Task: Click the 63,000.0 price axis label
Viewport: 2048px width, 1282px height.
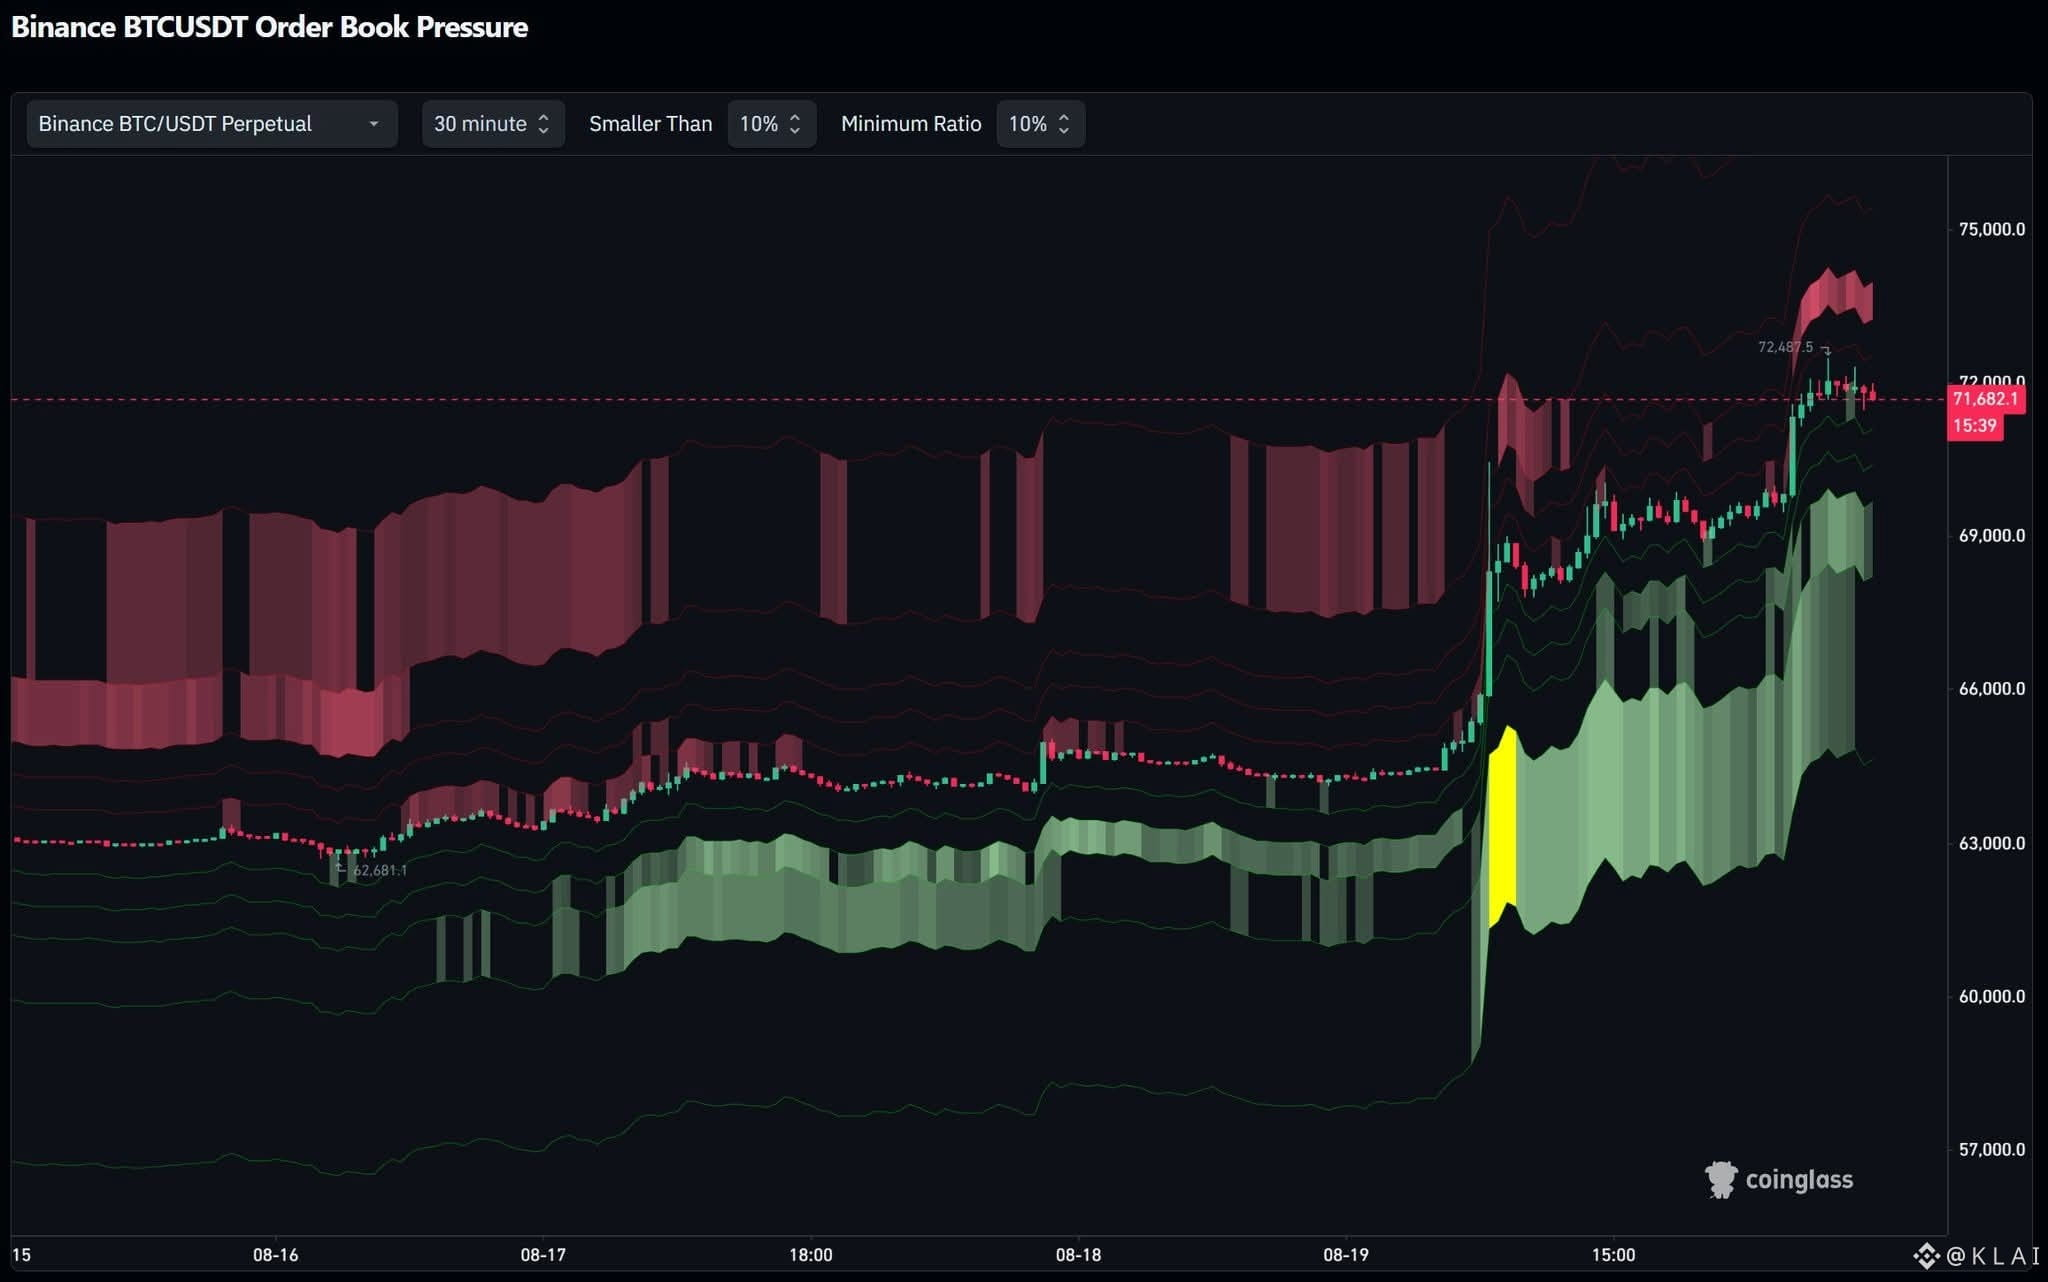Action: coord(1991,844)
